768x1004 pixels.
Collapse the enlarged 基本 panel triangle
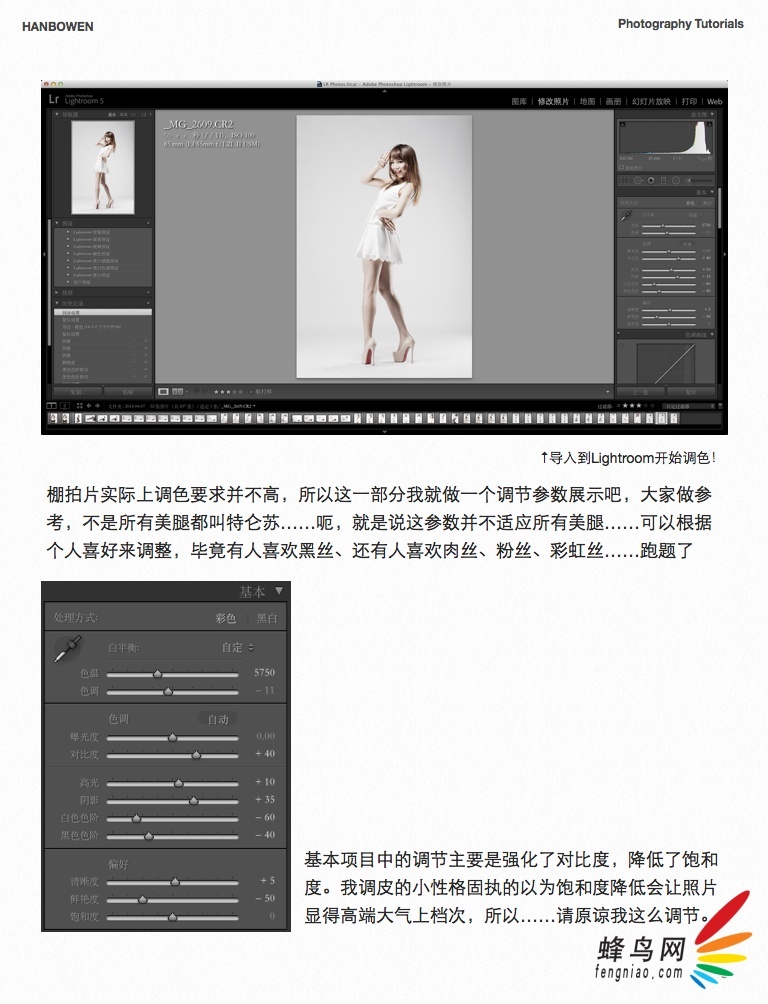(279, 591)
